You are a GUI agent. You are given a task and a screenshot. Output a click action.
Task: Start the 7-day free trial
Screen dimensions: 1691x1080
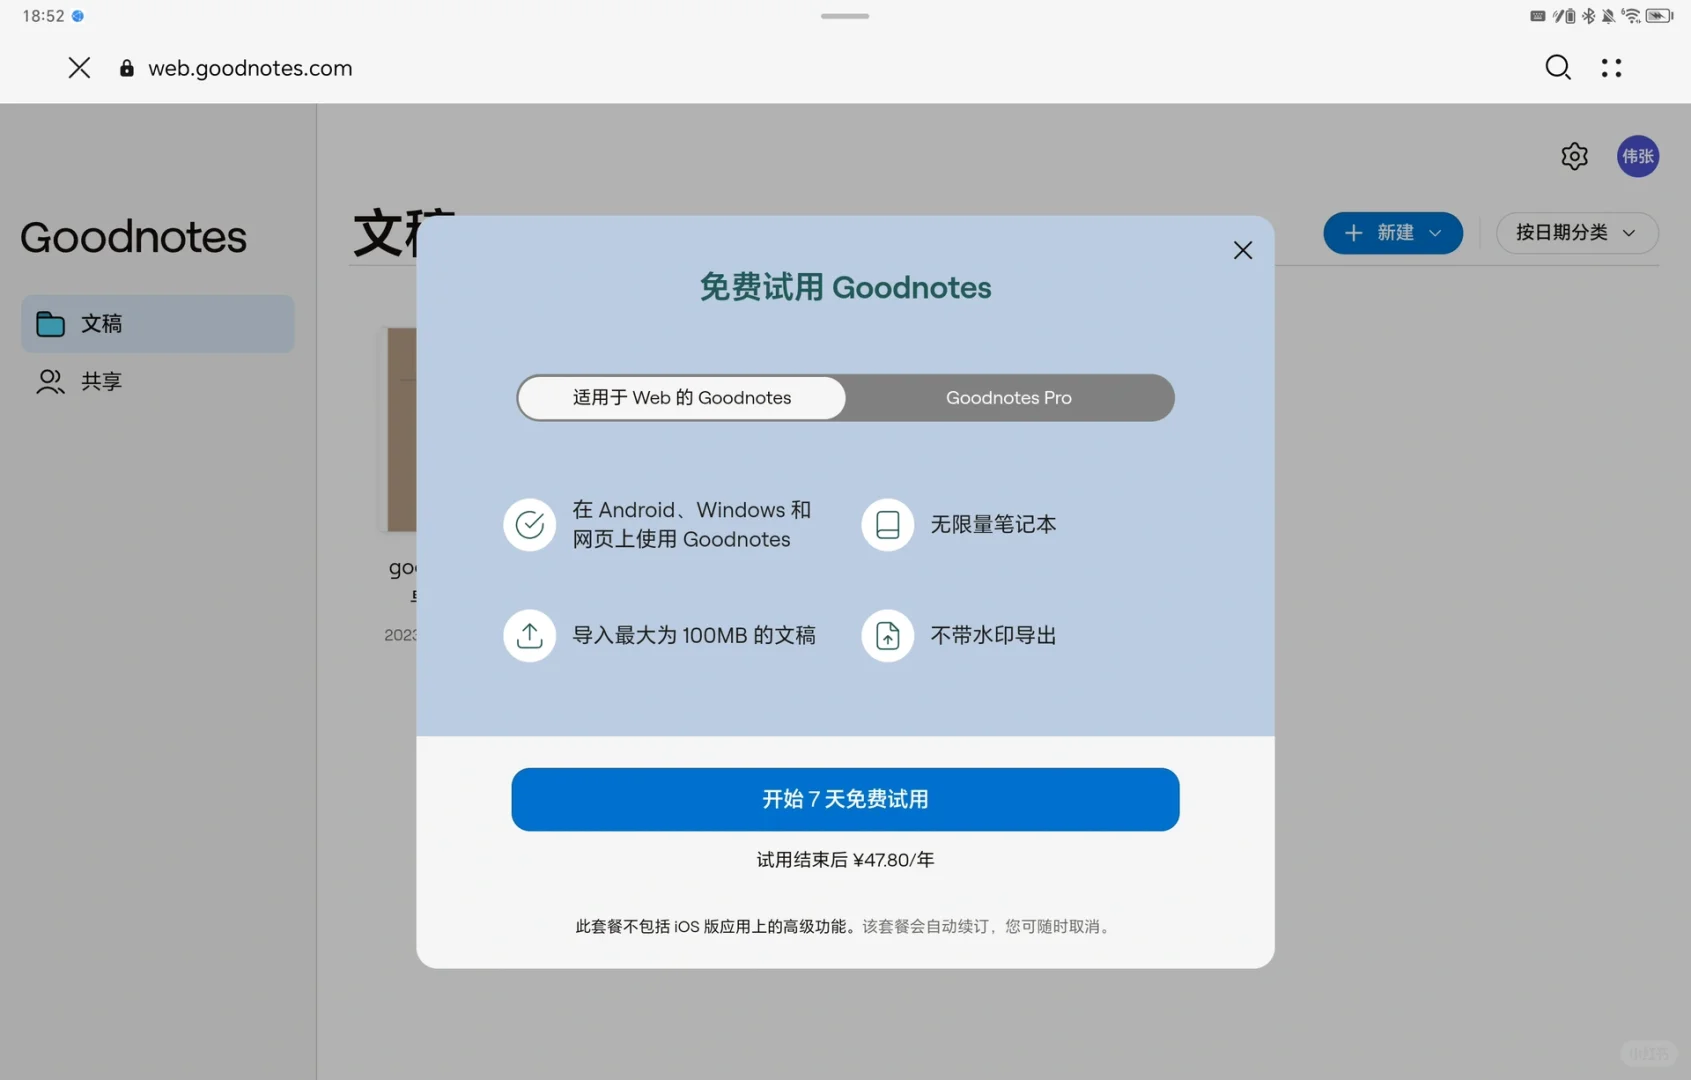click(845, 799)
